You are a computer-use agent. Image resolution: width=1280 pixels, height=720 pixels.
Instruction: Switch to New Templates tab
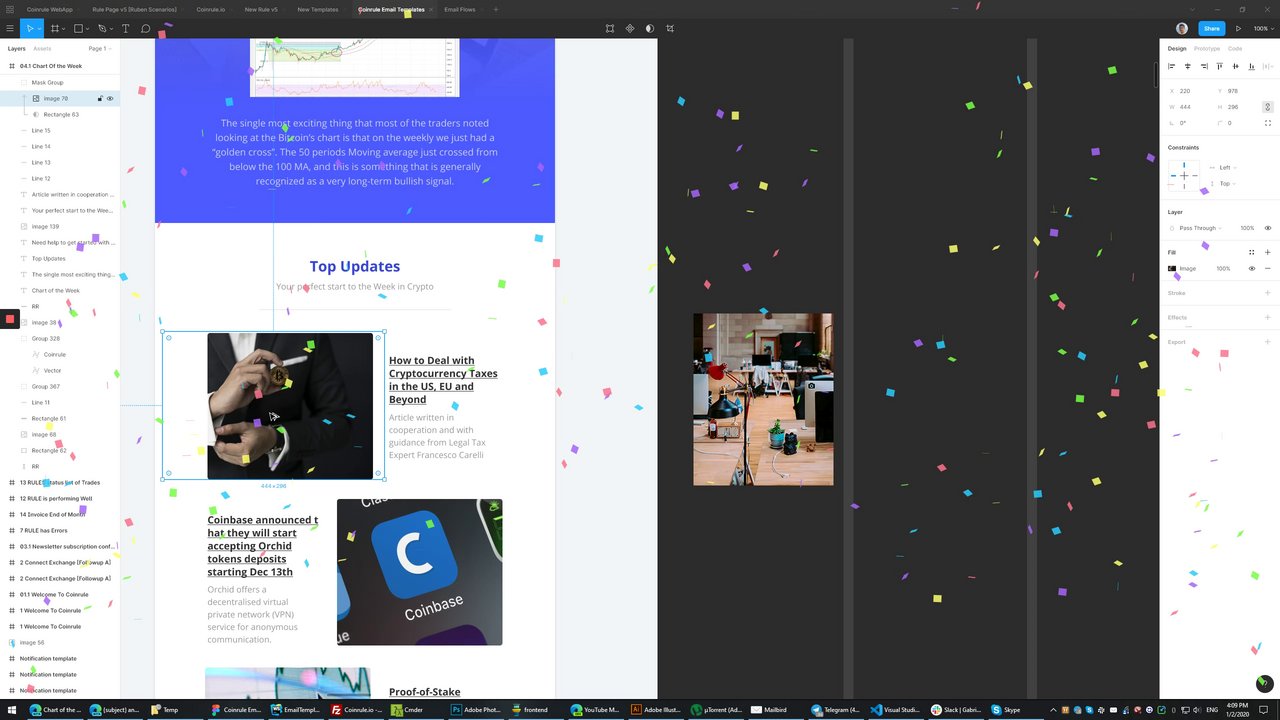click(x=318, y=9)
